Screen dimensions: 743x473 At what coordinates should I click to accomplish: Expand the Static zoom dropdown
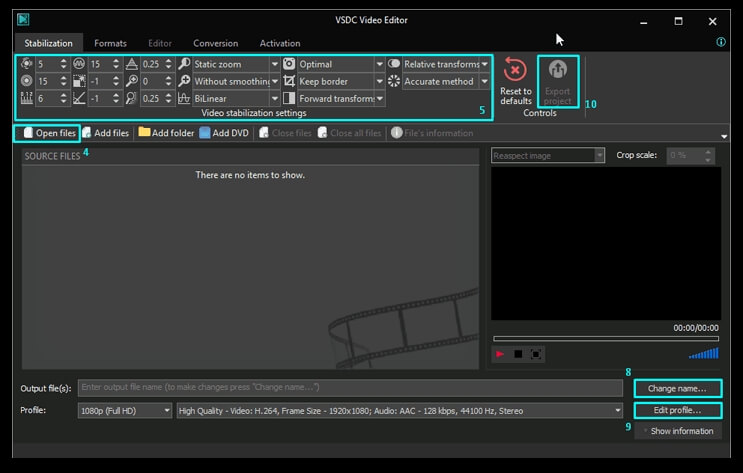(x=275, y=64)
